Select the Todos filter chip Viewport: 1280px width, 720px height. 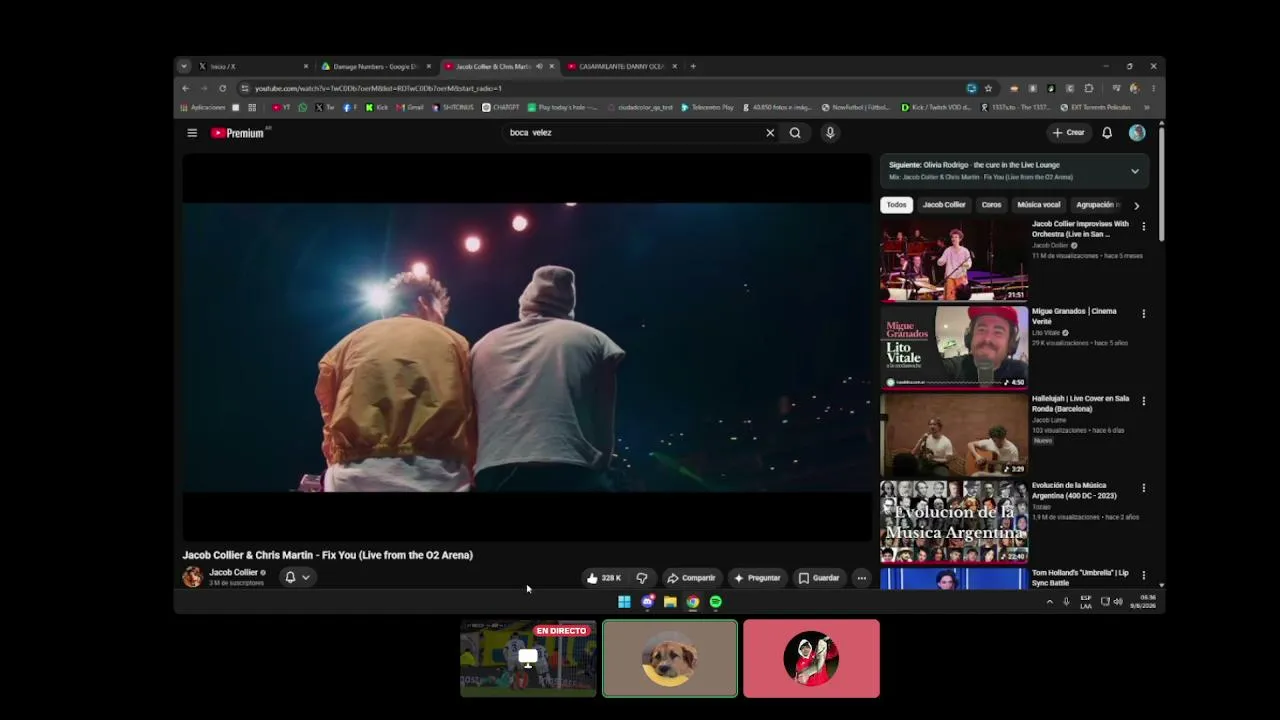pos(896,205)
